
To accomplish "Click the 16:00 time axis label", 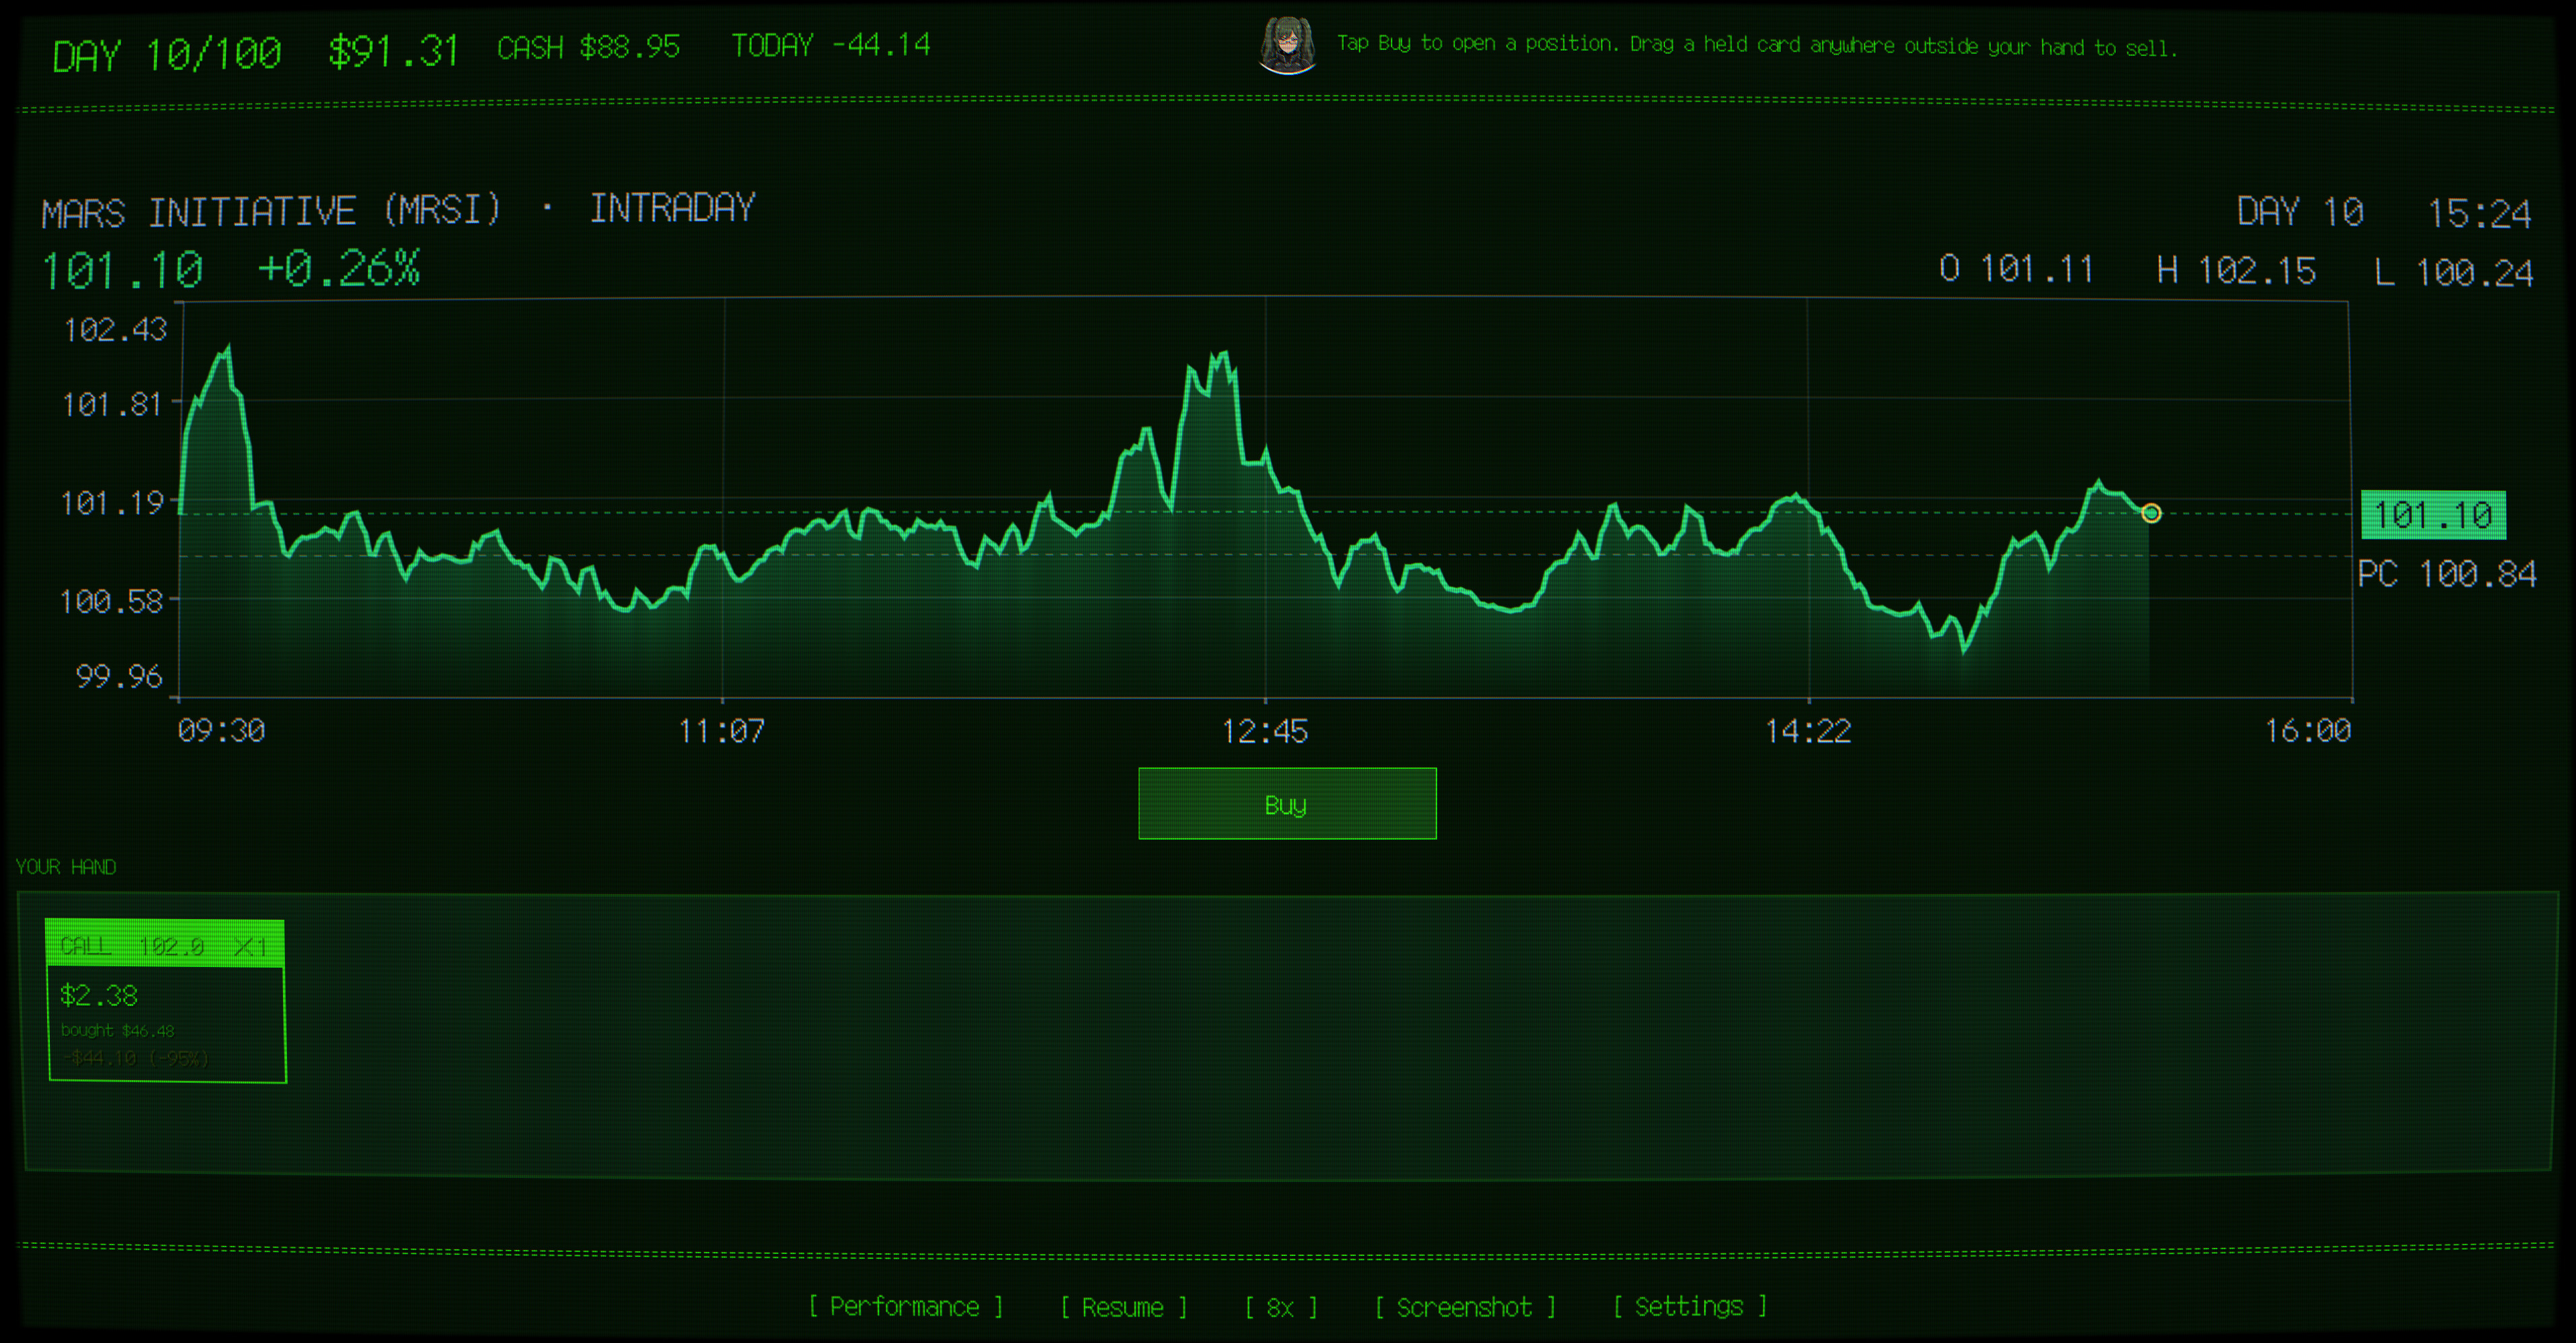I will pos(2308,731).
